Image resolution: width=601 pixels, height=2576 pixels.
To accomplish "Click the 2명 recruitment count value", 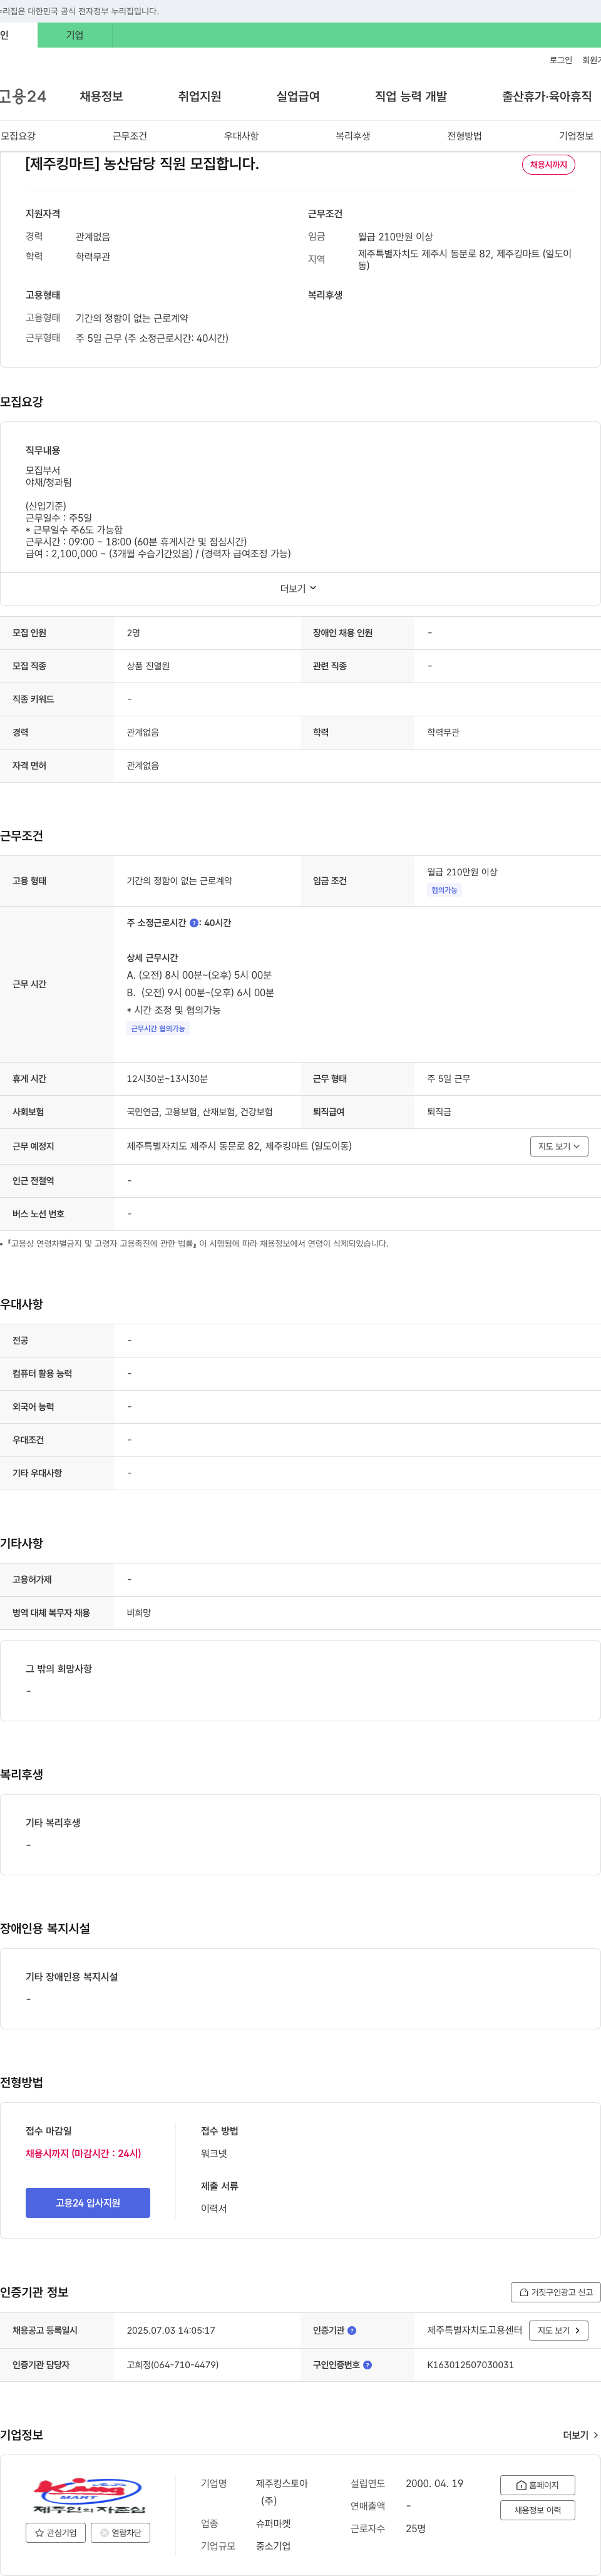I will [133, 633].
